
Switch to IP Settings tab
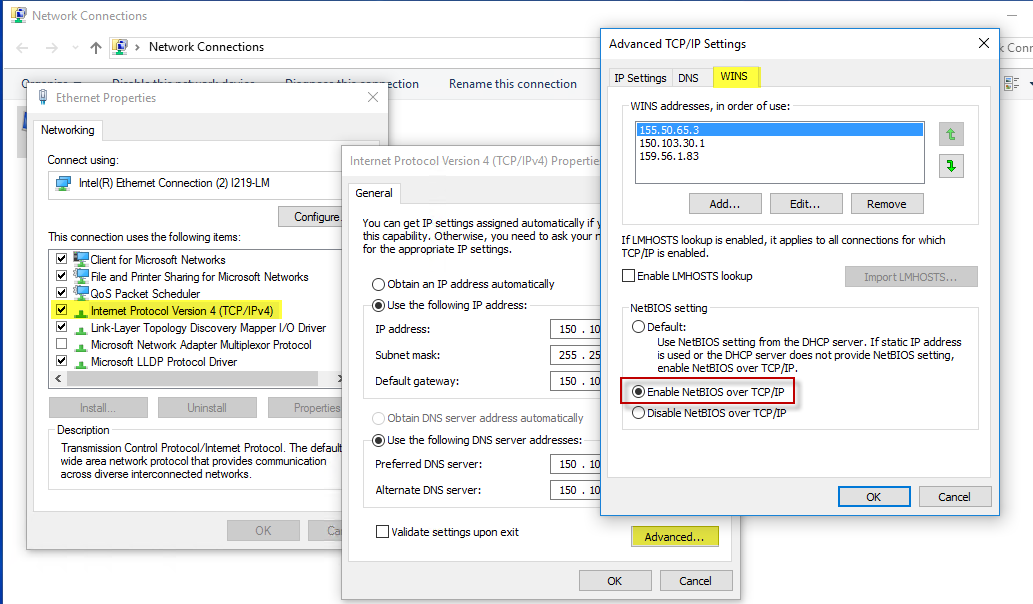[640, 78]
